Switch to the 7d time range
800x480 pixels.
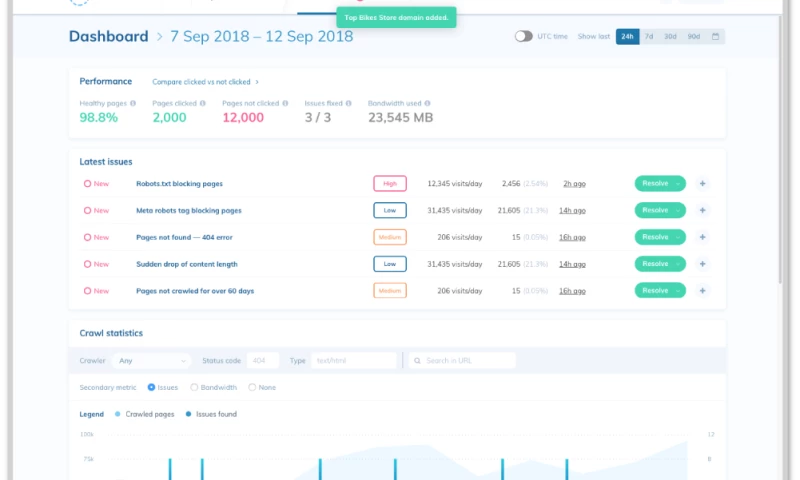pyautogui.click(x=649, y=37)
